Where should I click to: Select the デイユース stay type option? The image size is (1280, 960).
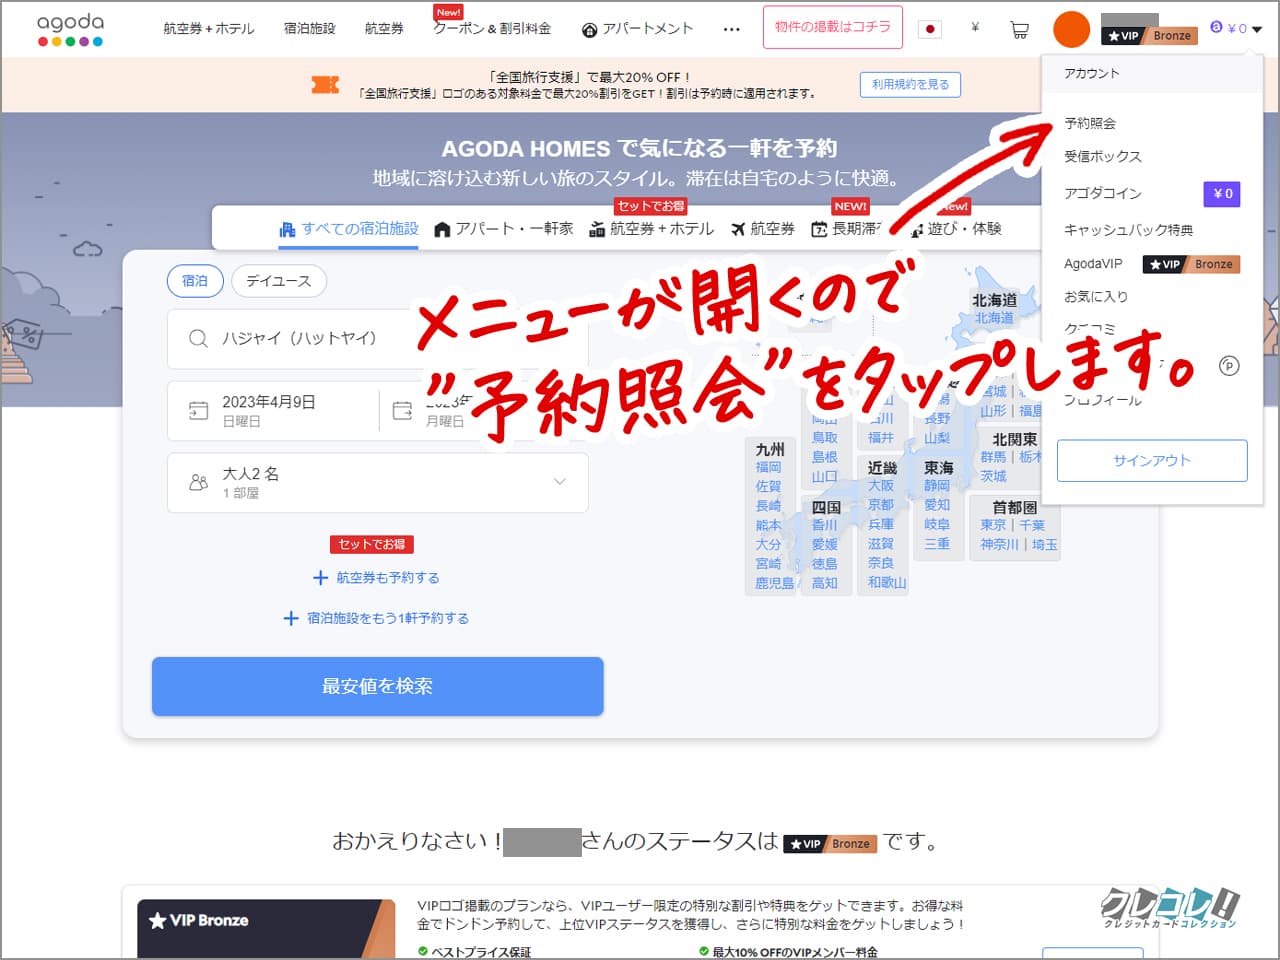click(x=279, y=281)
